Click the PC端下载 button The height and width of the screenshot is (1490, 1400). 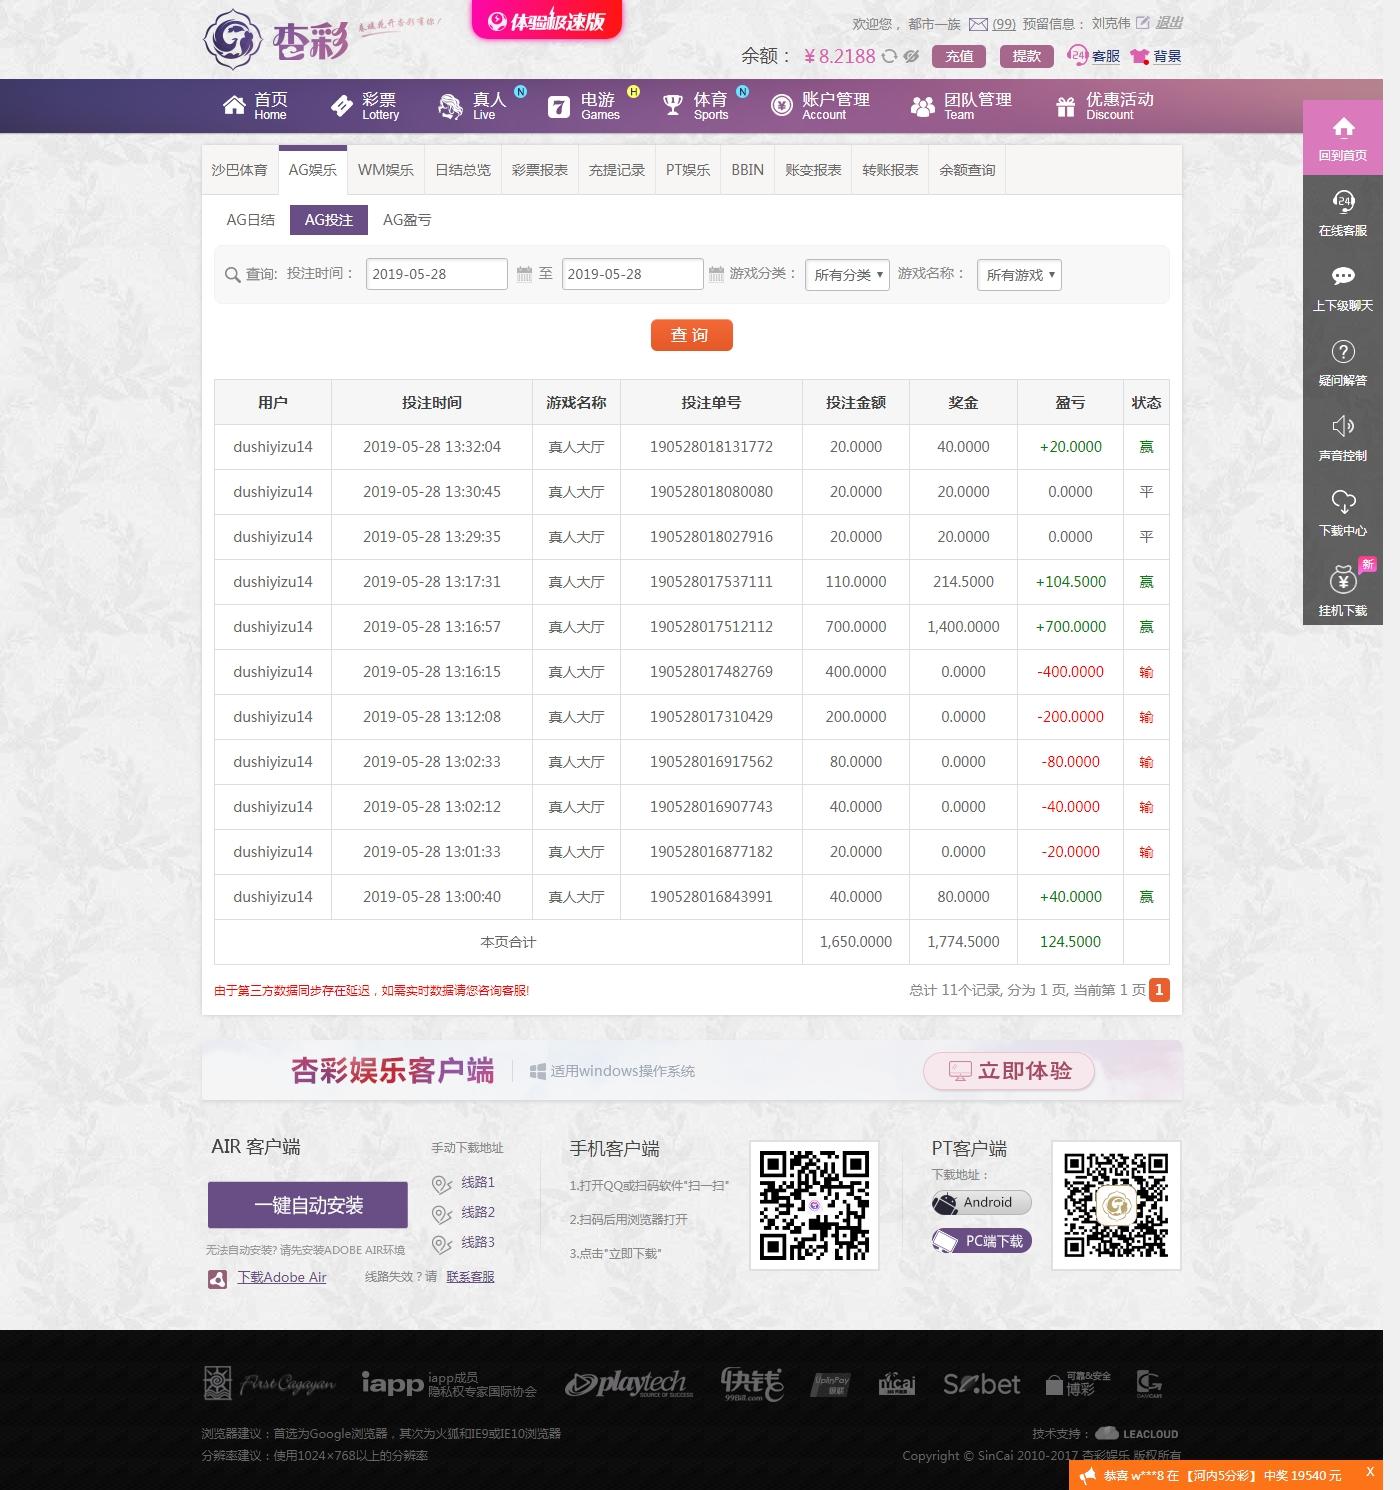pos(981,1241)
